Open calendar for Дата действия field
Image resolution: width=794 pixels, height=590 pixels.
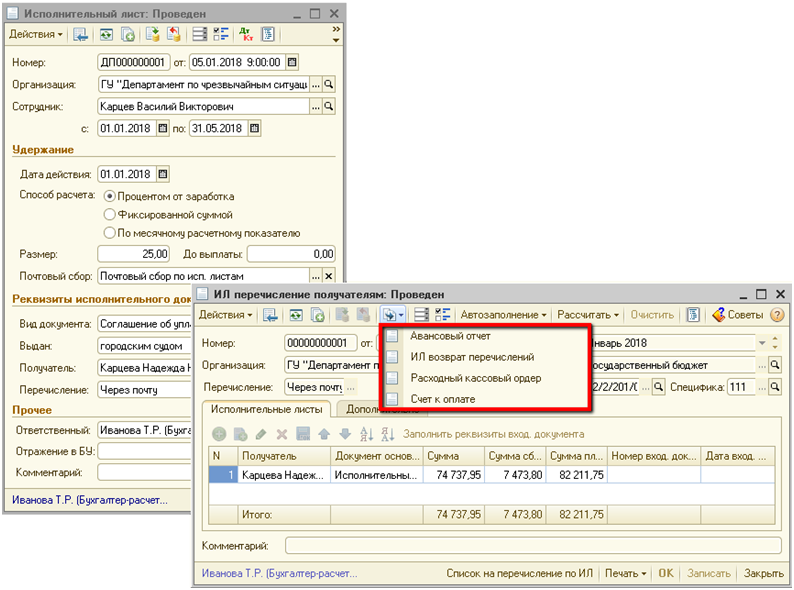tap(160, 174)
